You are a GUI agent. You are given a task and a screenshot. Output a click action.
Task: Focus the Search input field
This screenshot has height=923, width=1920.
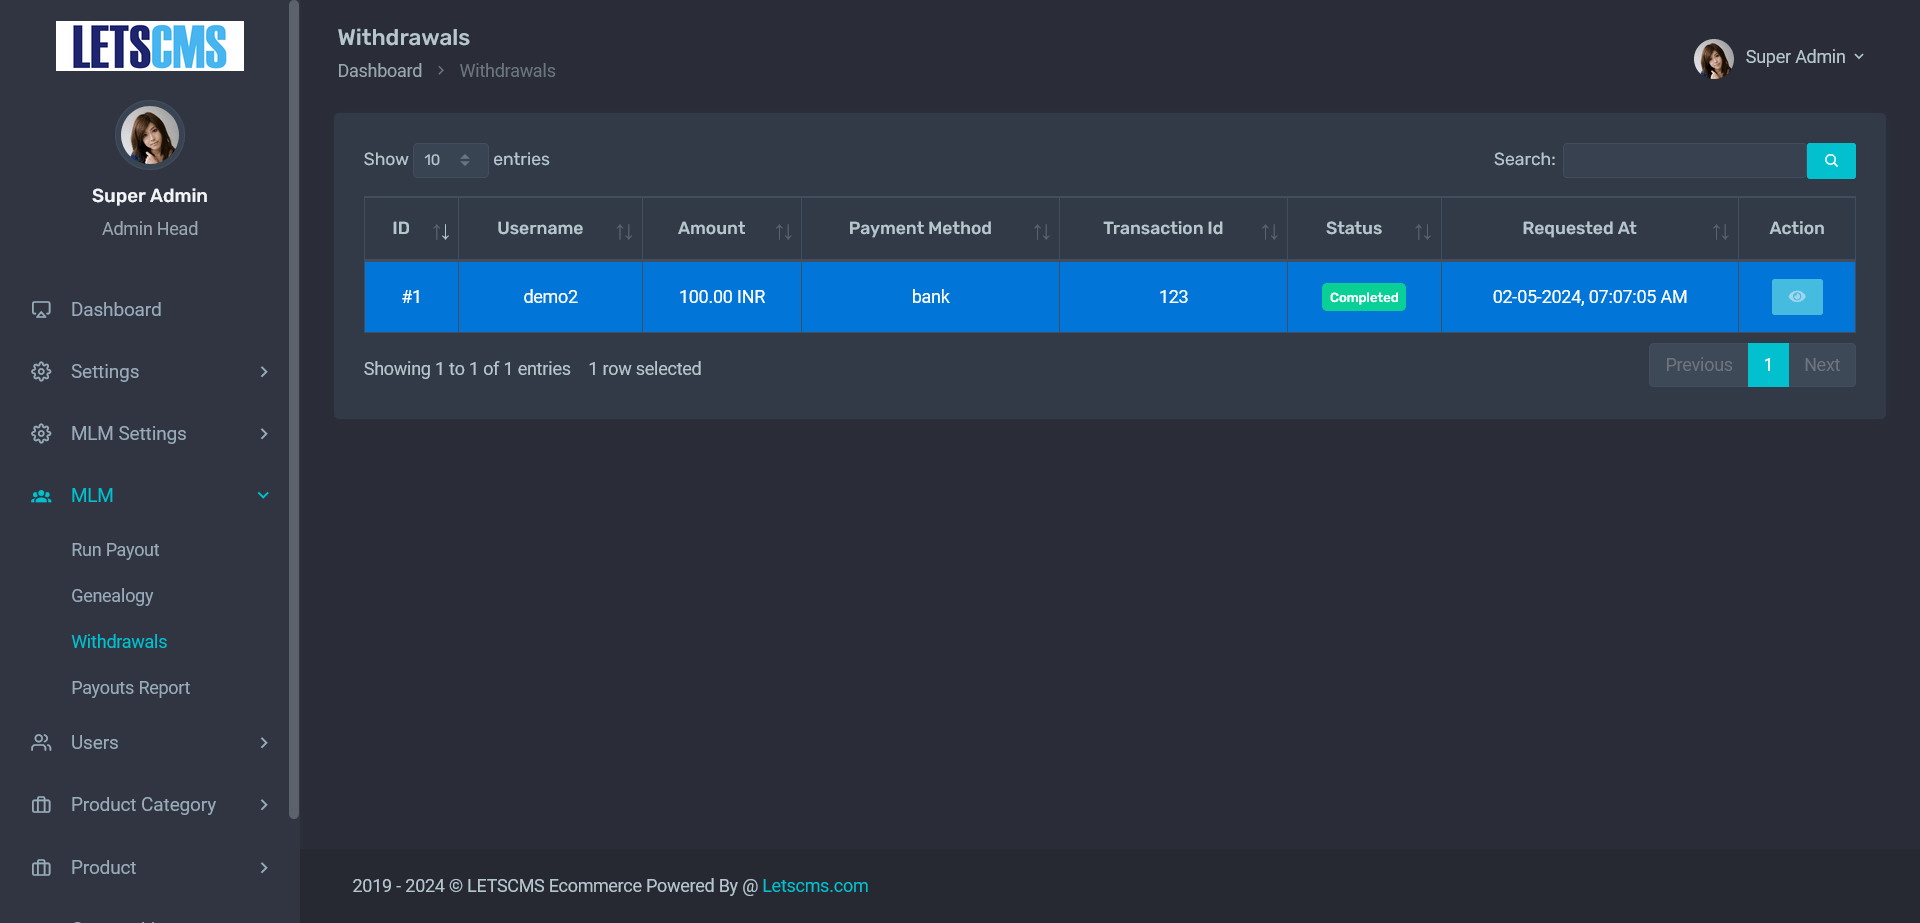pyautogui.click(x=1684, y=161)
